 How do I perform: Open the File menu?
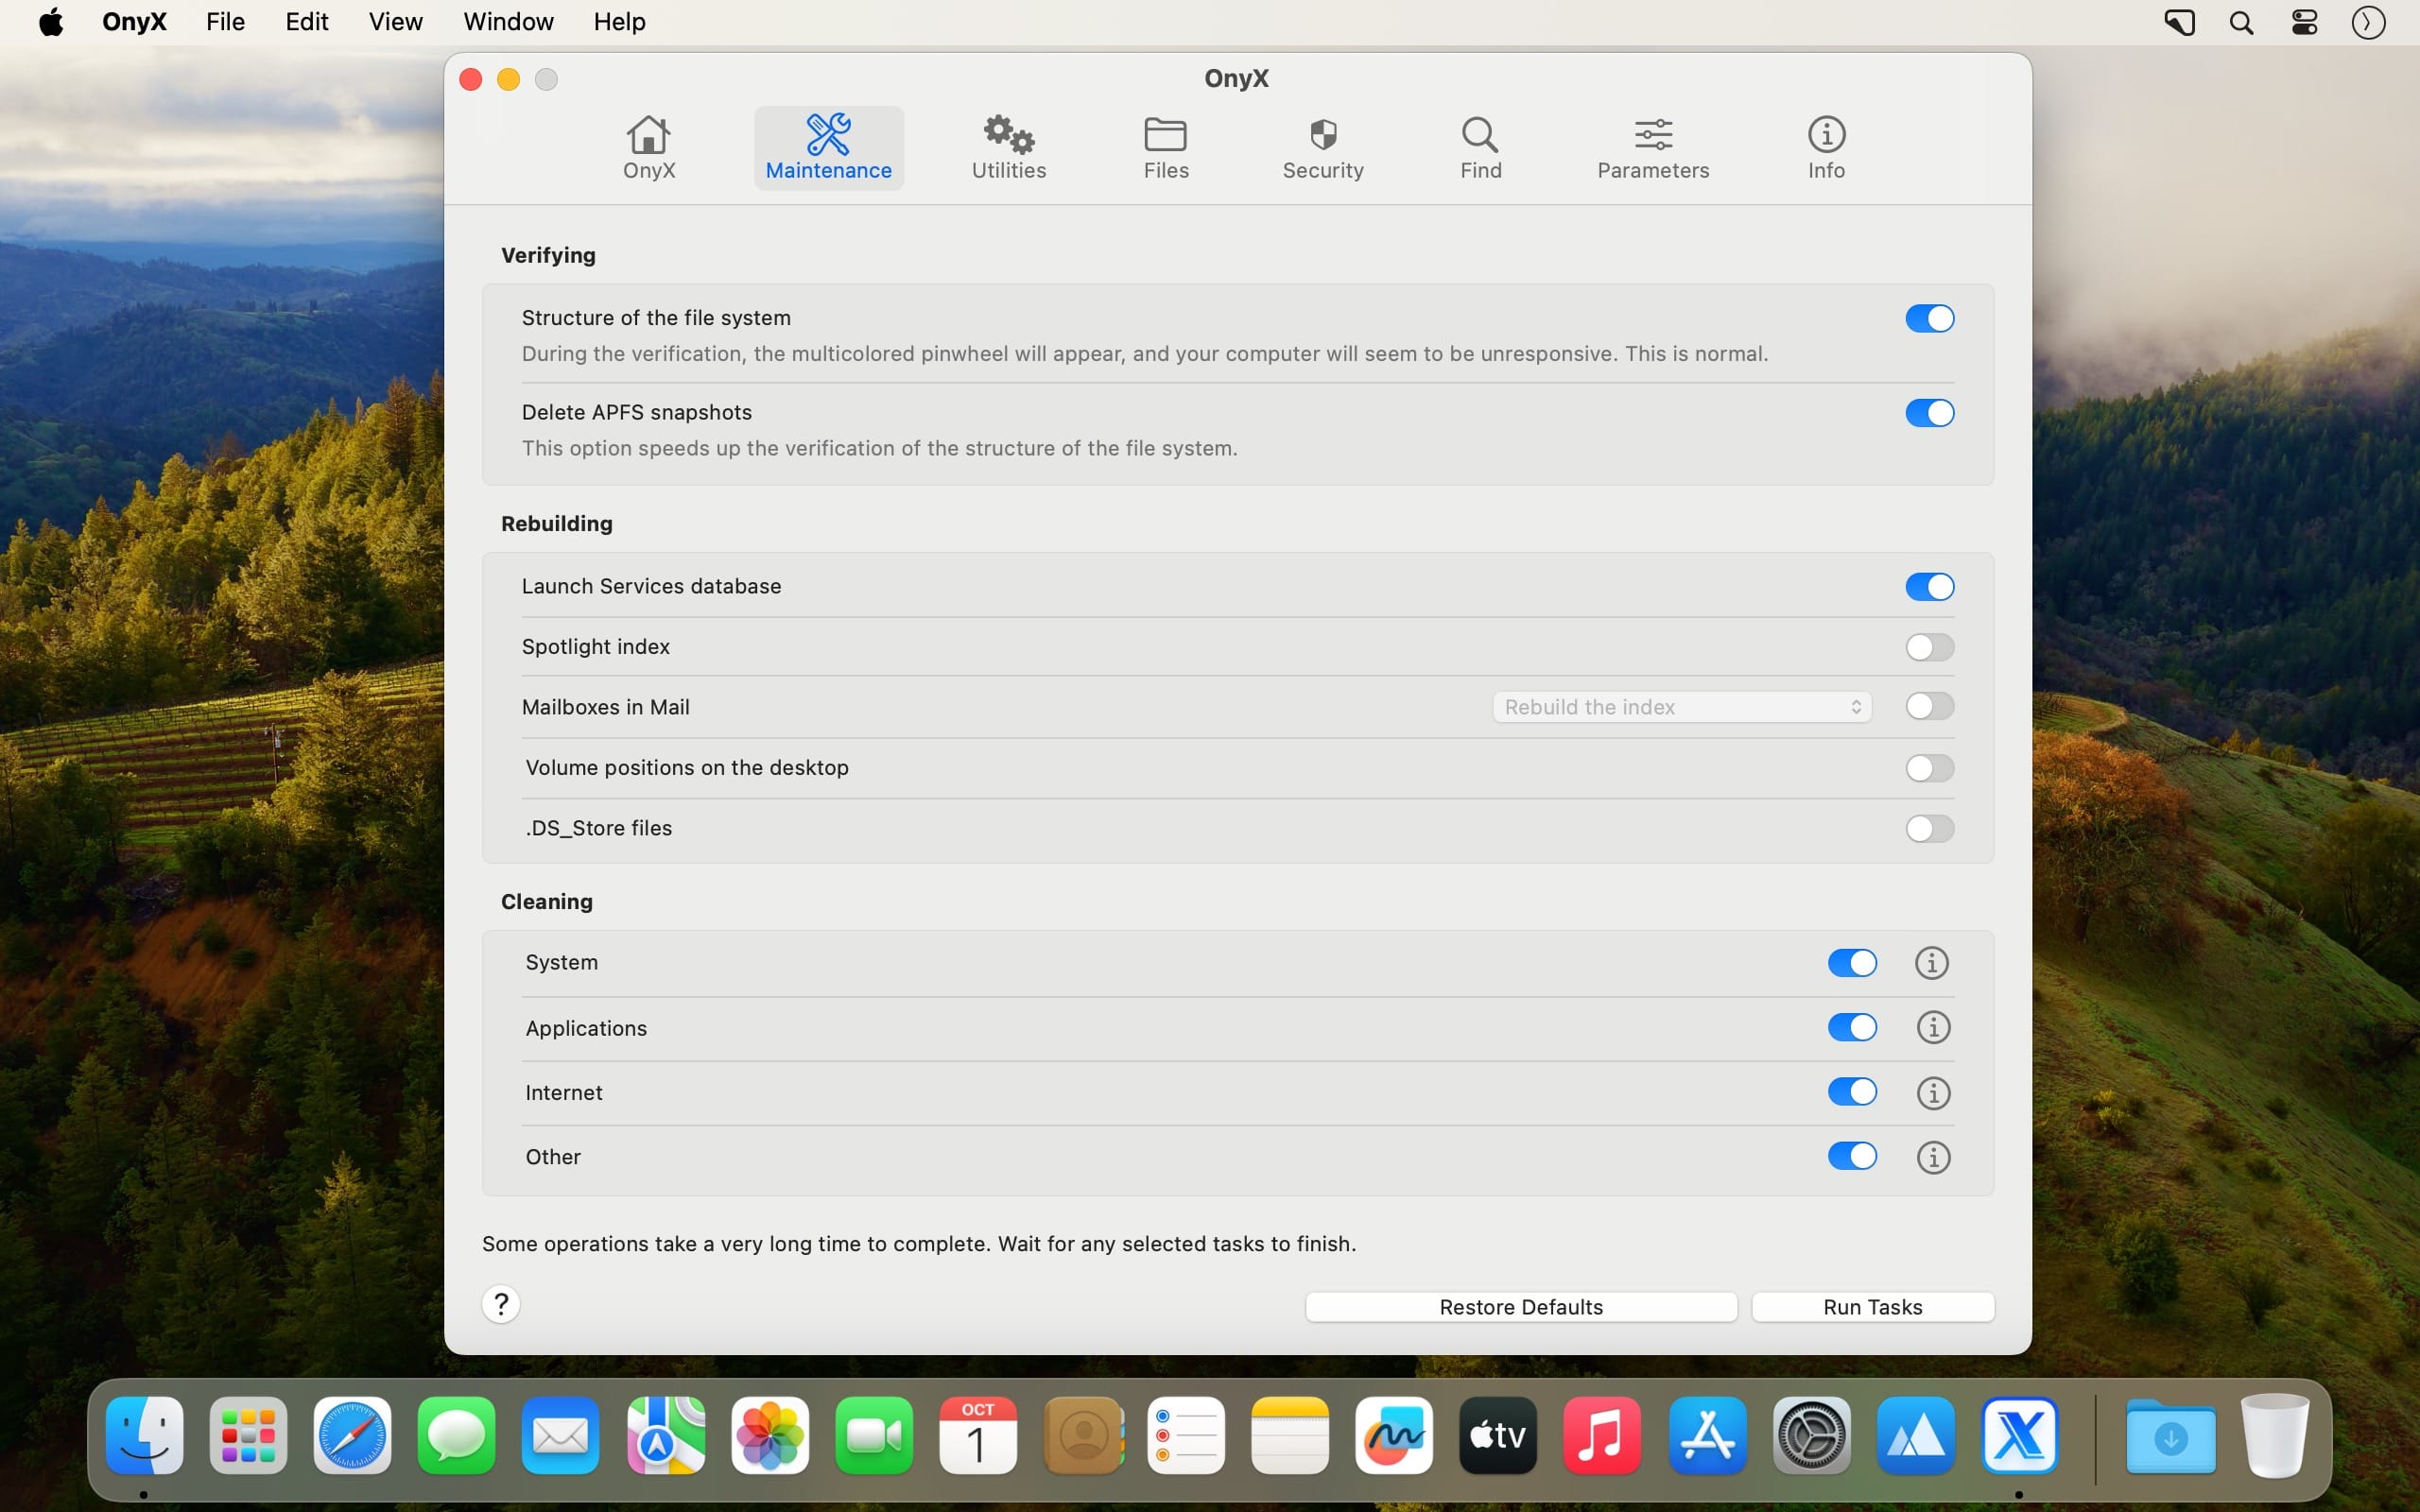(225, 22)
